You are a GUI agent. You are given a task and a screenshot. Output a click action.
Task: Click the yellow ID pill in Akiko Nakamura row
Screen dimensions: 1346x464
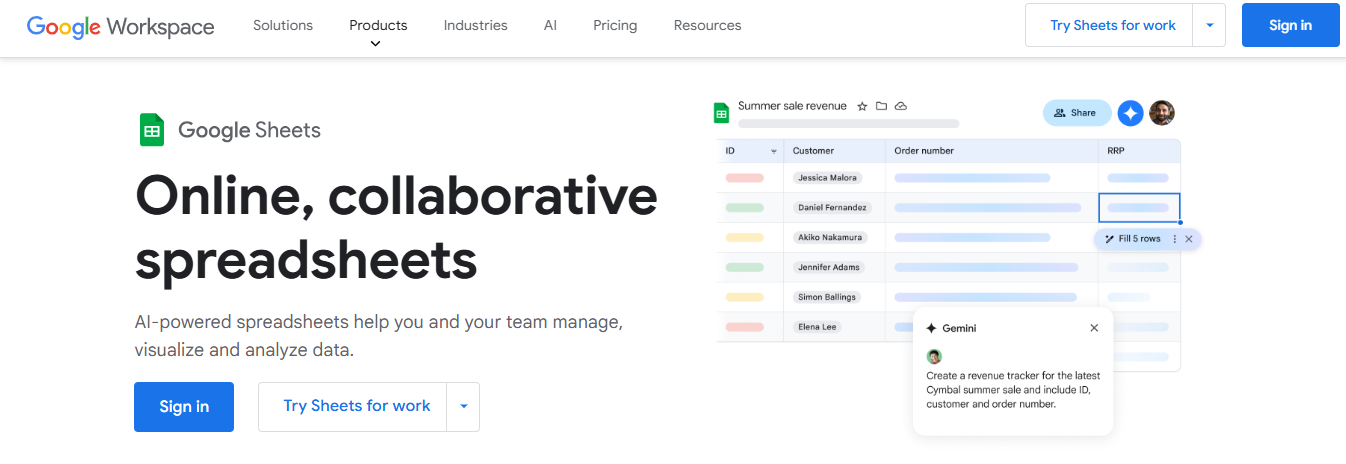click(744, 238)
